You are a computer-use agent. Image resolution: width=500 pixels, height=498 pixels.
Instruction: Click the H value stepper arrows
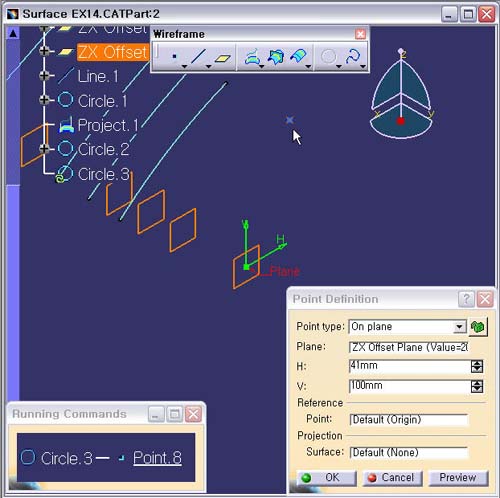(x=477, y=366)
